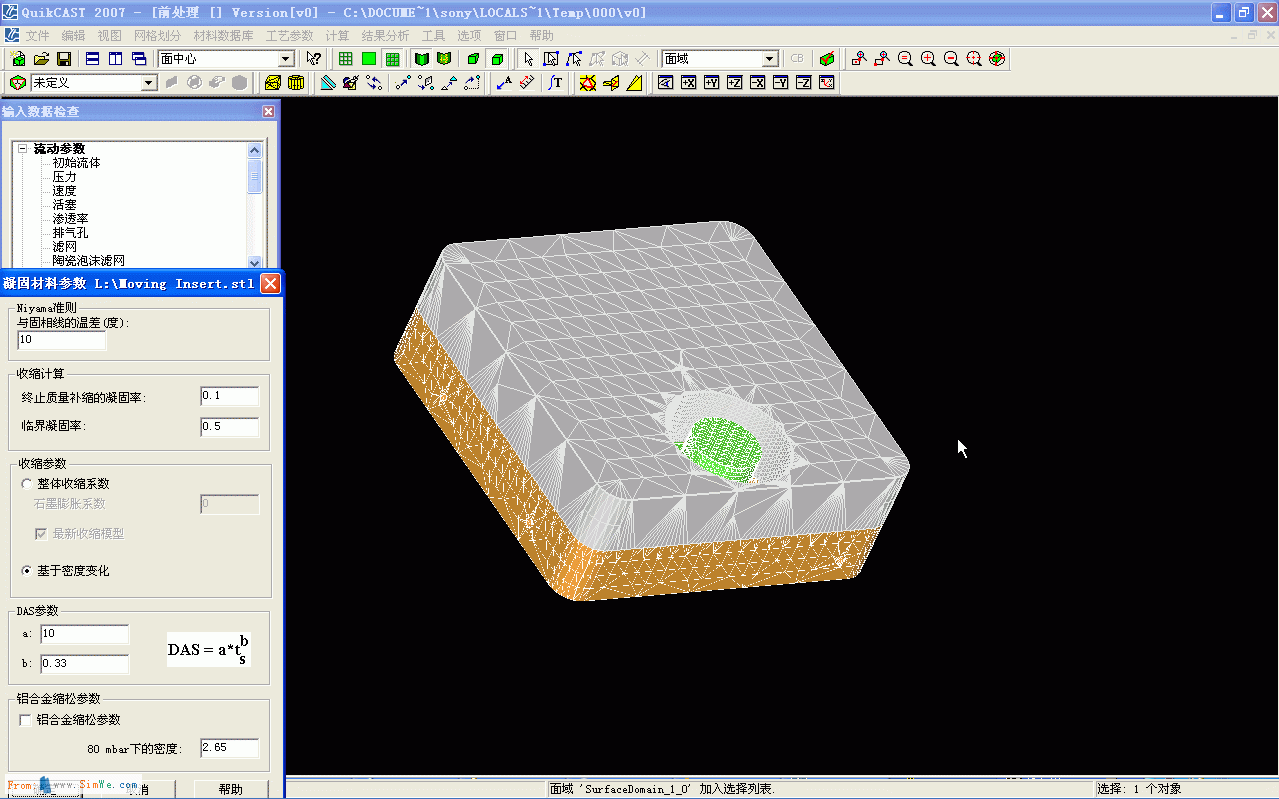Image resolution: width=1279 pixels, height=799 pixels.
Task: Tile windows horizontally icon
Action: point(92,59)
